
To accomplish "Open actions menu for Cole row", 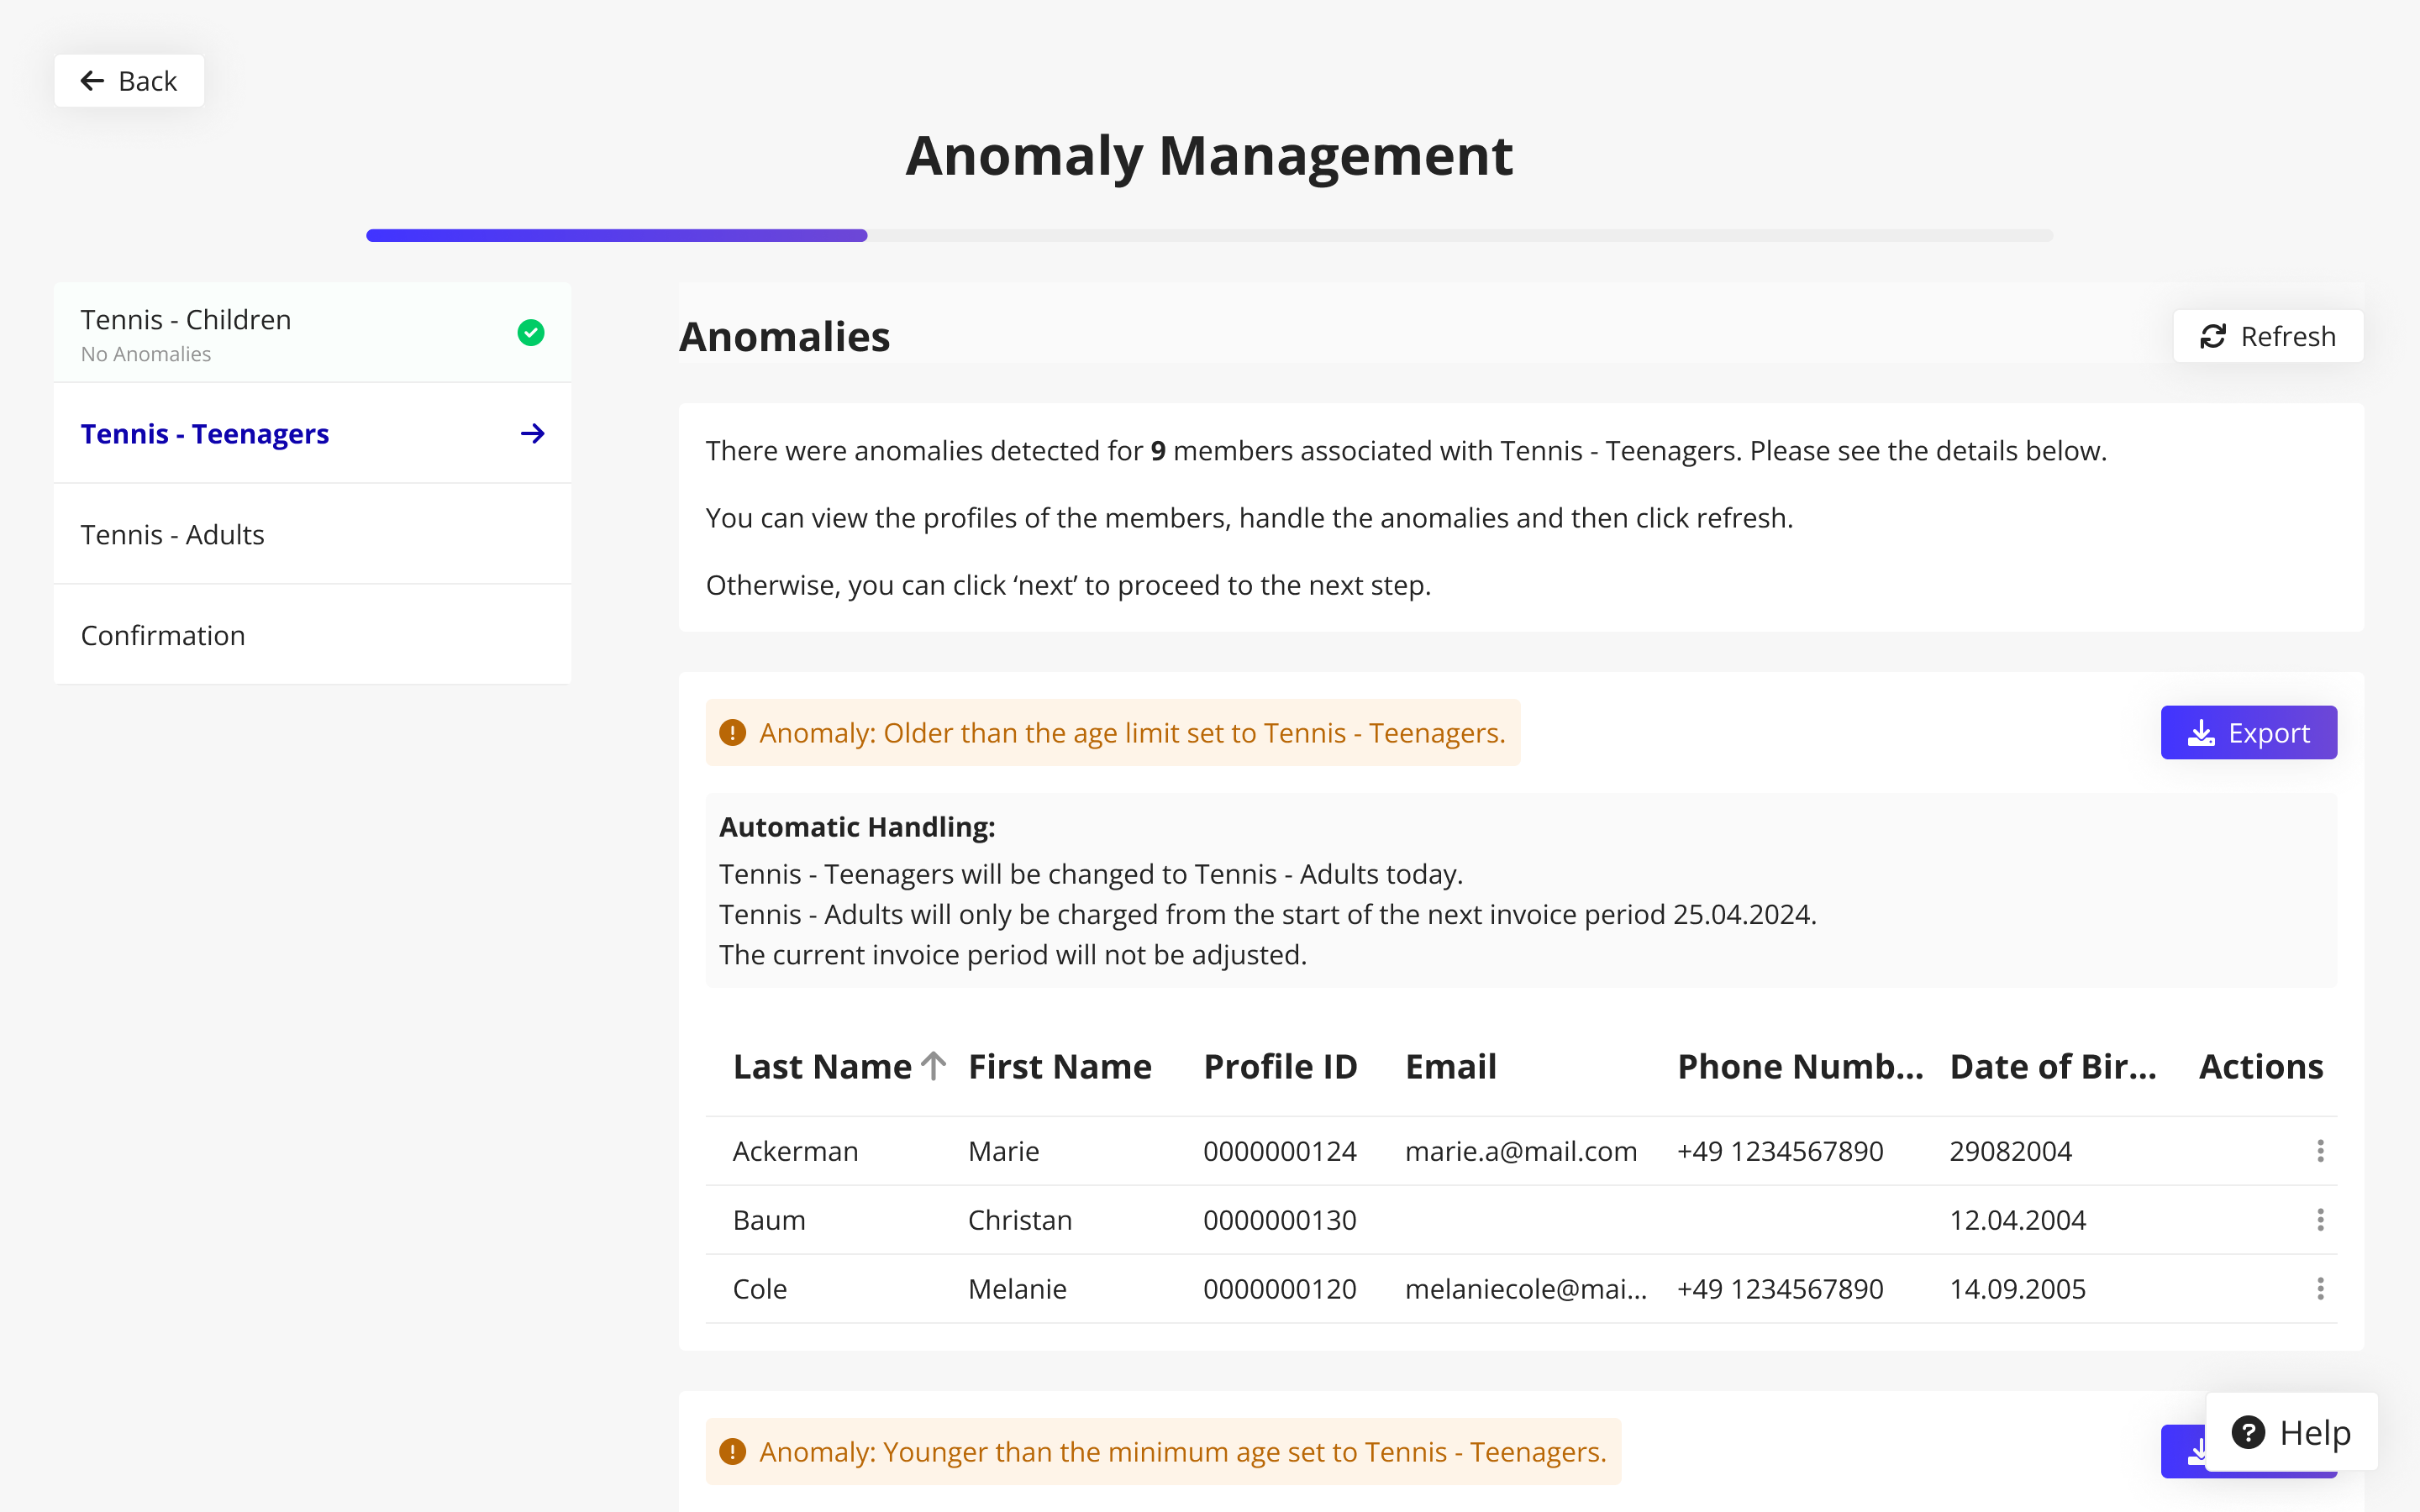I will (2320, 1289).
